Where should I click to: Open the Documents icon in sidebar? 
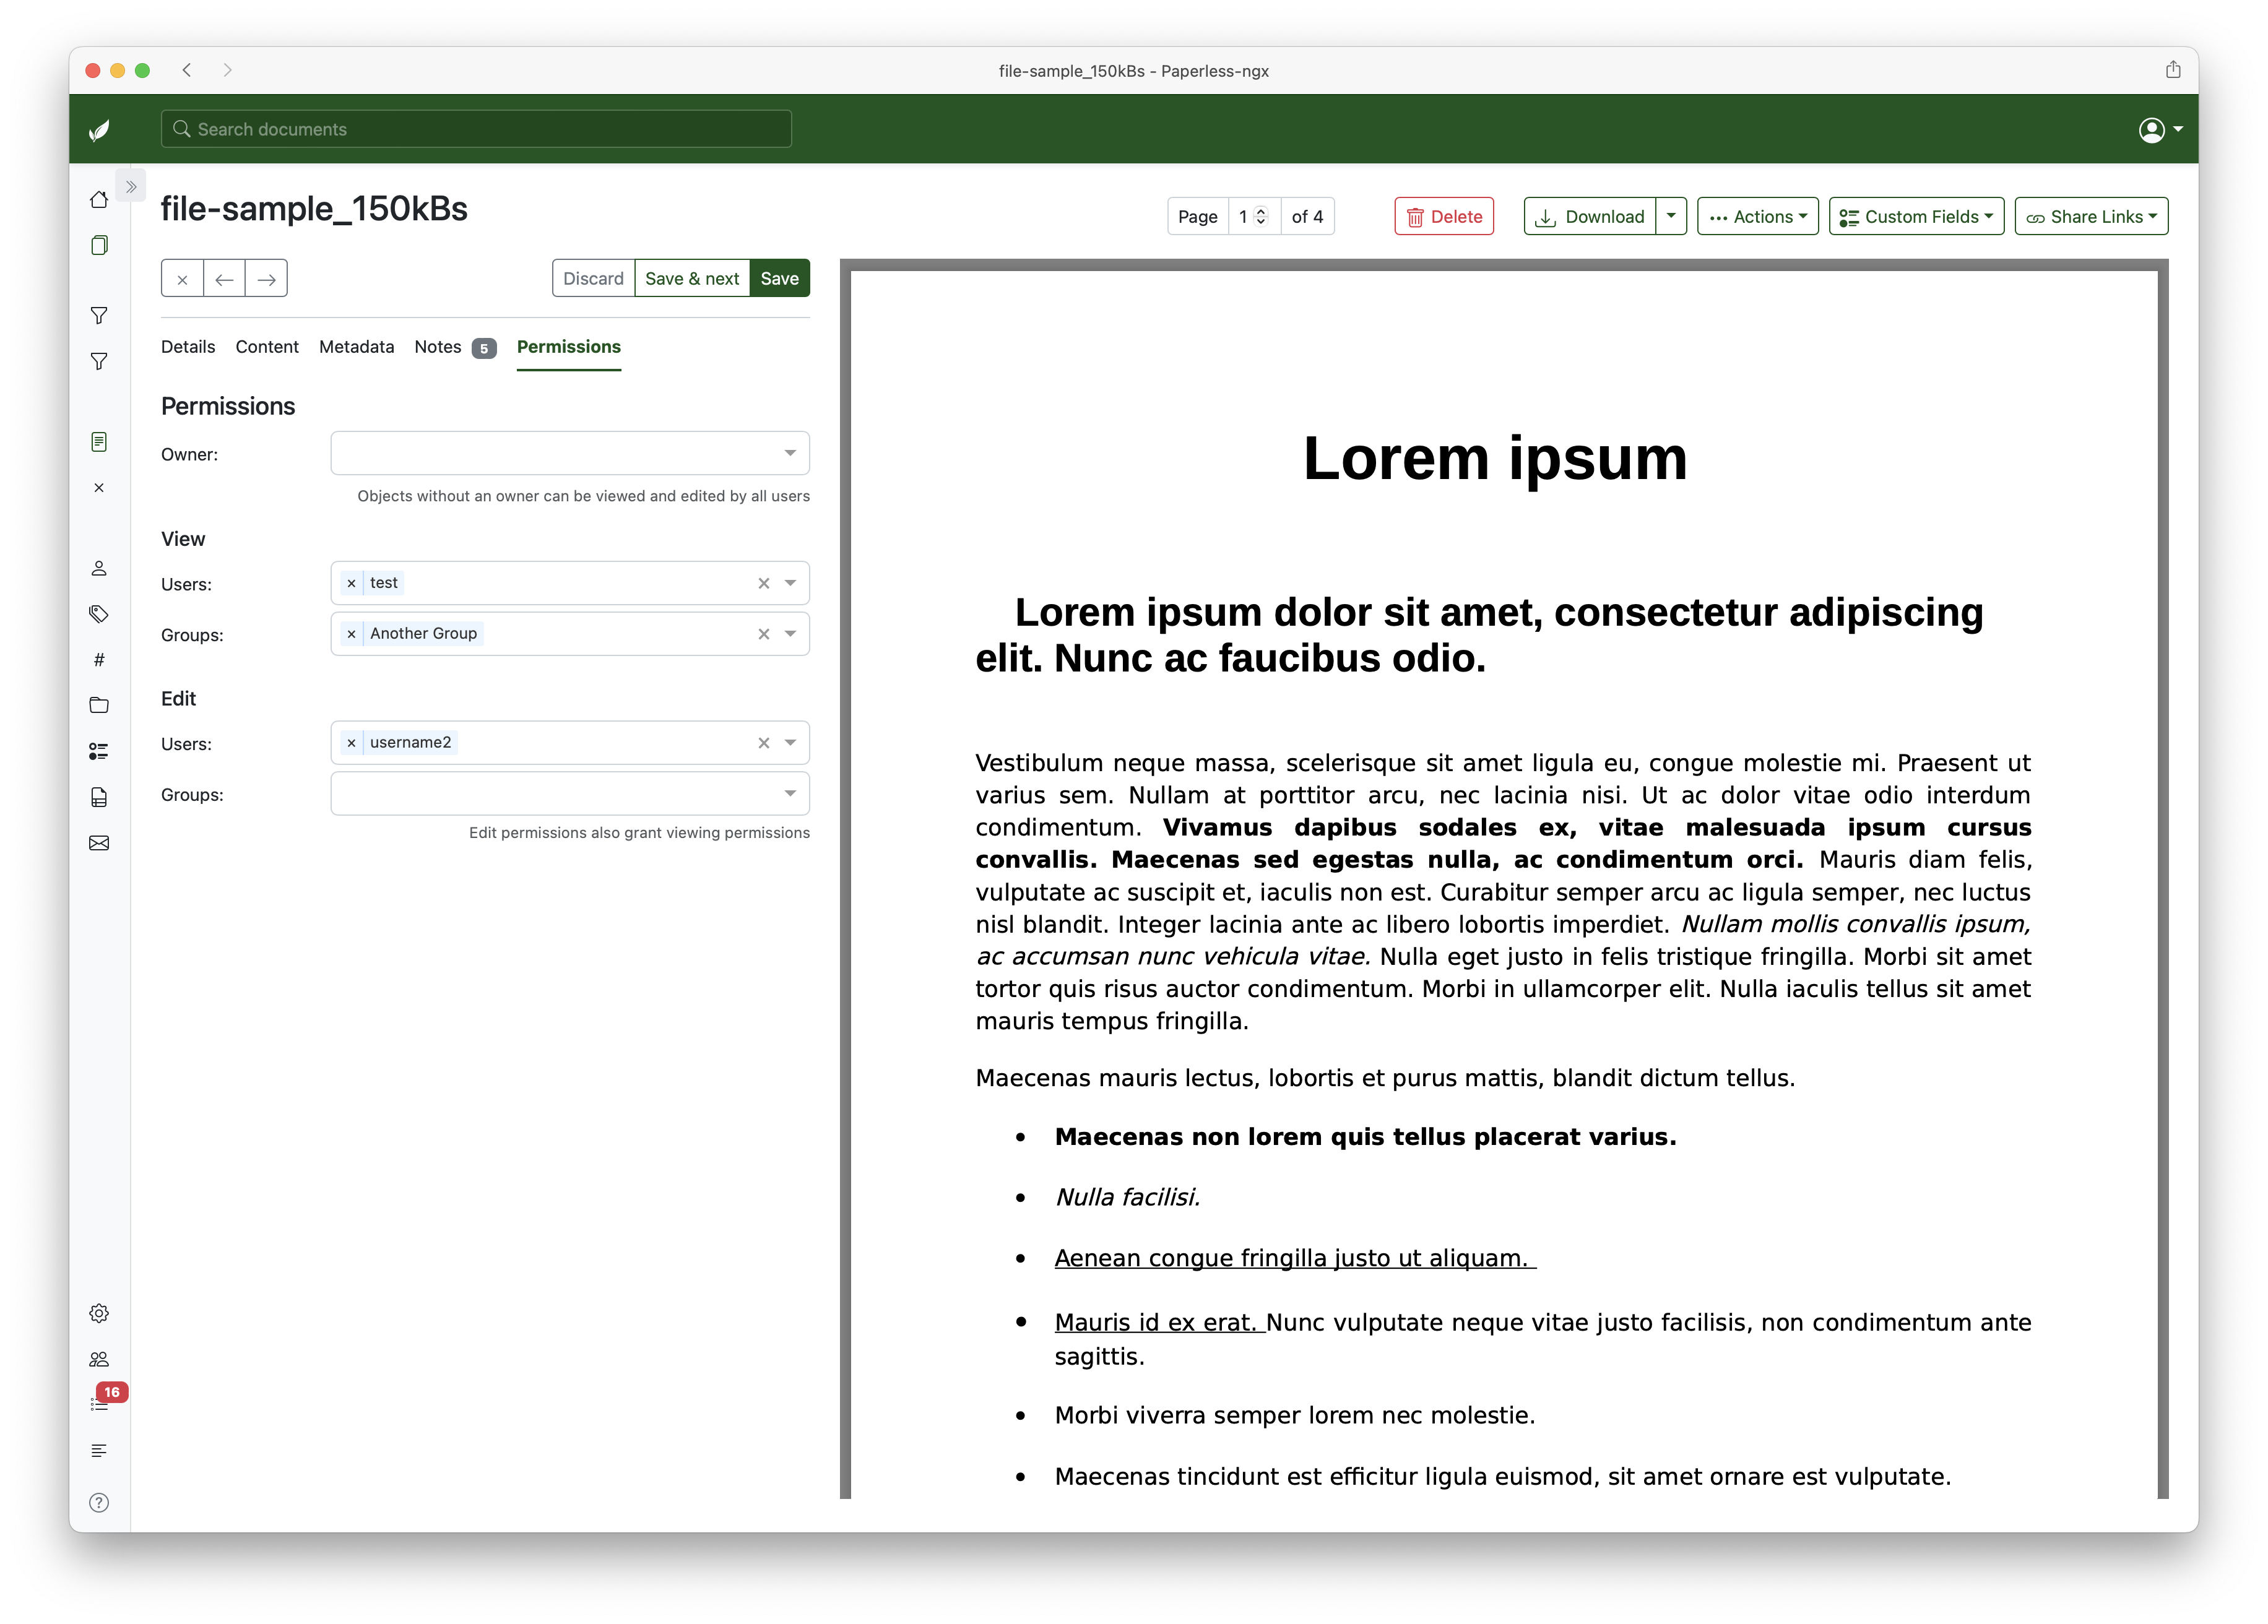[99, 246]
